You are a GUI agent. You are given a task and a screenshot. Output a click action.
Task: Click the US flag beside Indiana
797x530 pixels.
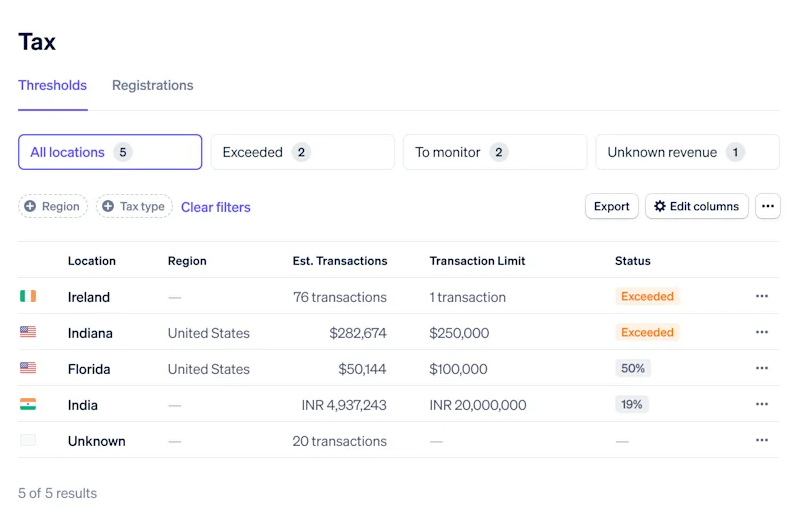[28, 332]
